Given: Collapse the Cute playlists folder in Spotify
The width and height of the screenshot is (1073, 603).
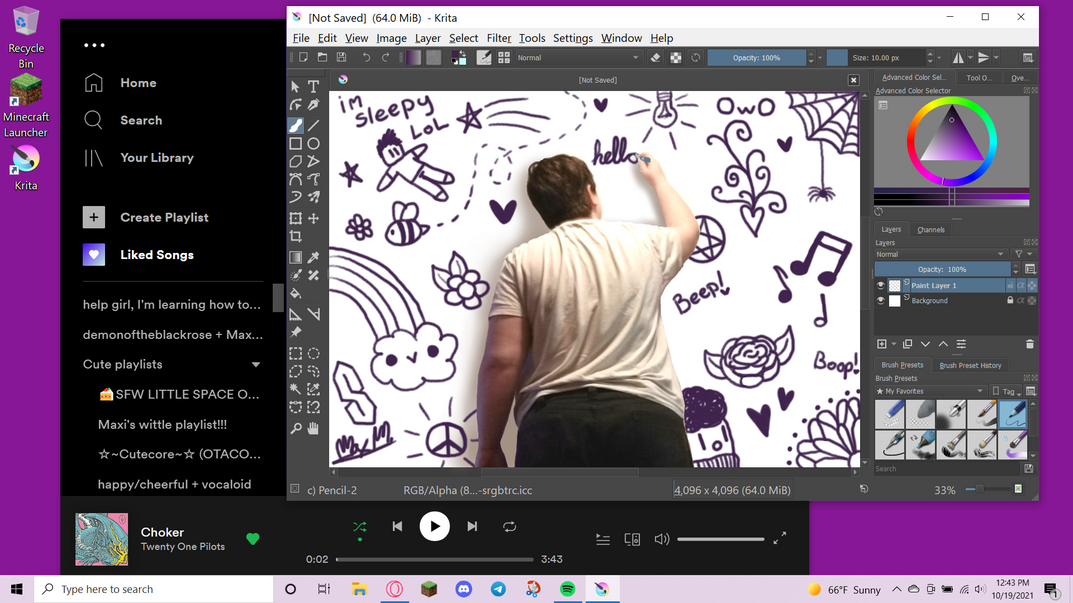Looking at the screenshot, I should (256, 365).
